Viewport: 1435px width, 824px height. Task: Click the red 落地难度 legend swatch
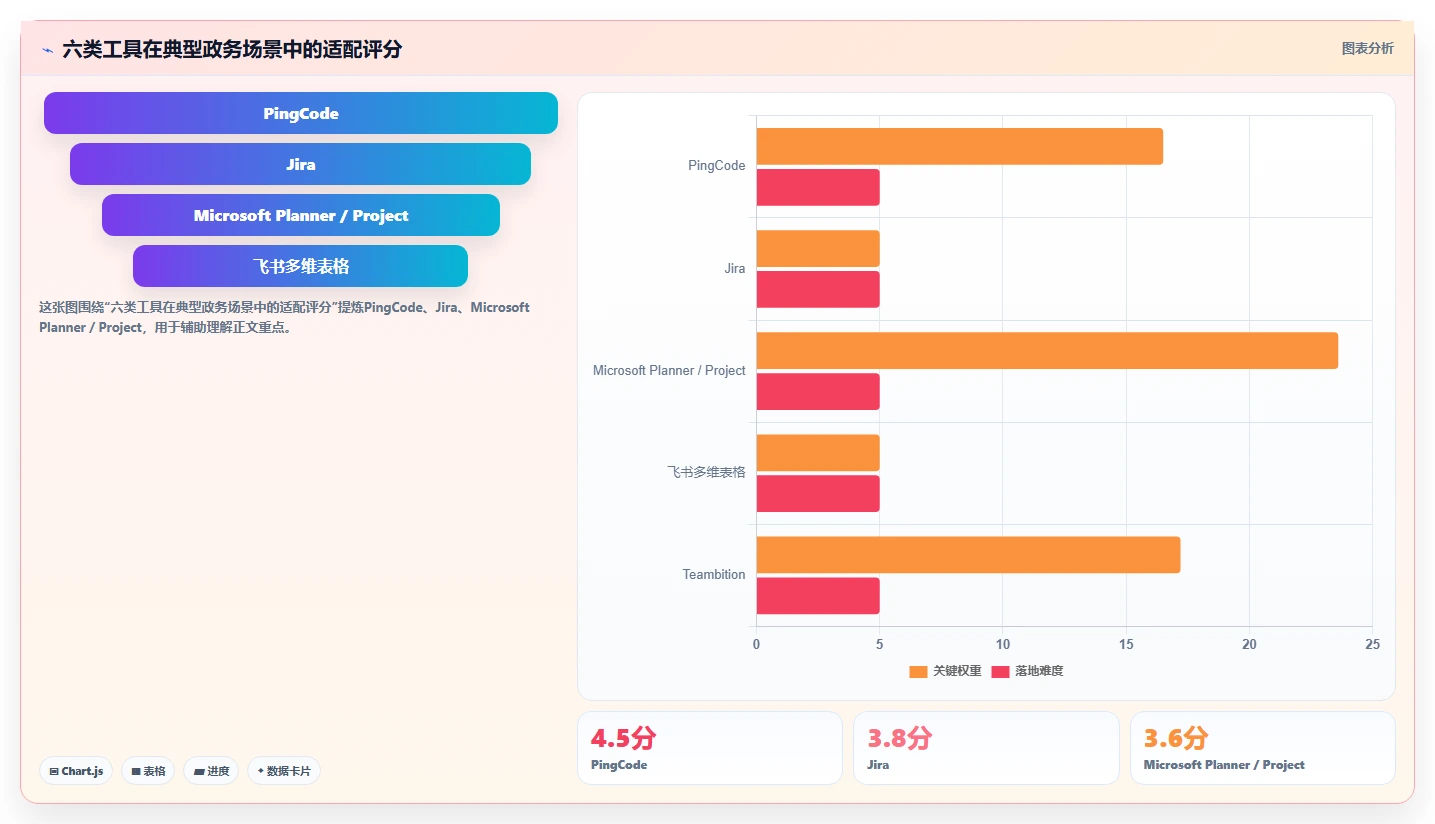[x=1000, y=672]
